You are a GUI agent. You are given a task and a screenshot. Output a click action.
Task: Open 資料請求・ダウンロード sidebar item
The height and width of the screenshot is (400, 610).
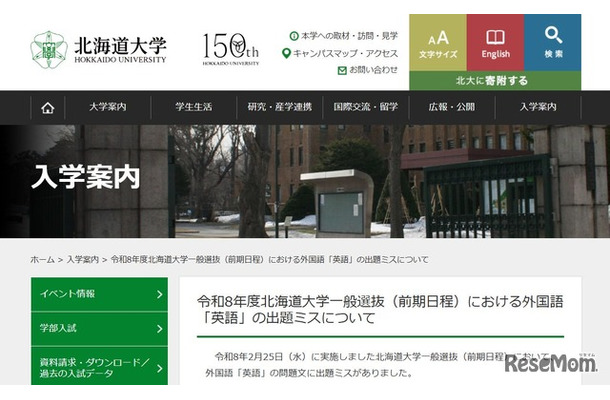100,366
